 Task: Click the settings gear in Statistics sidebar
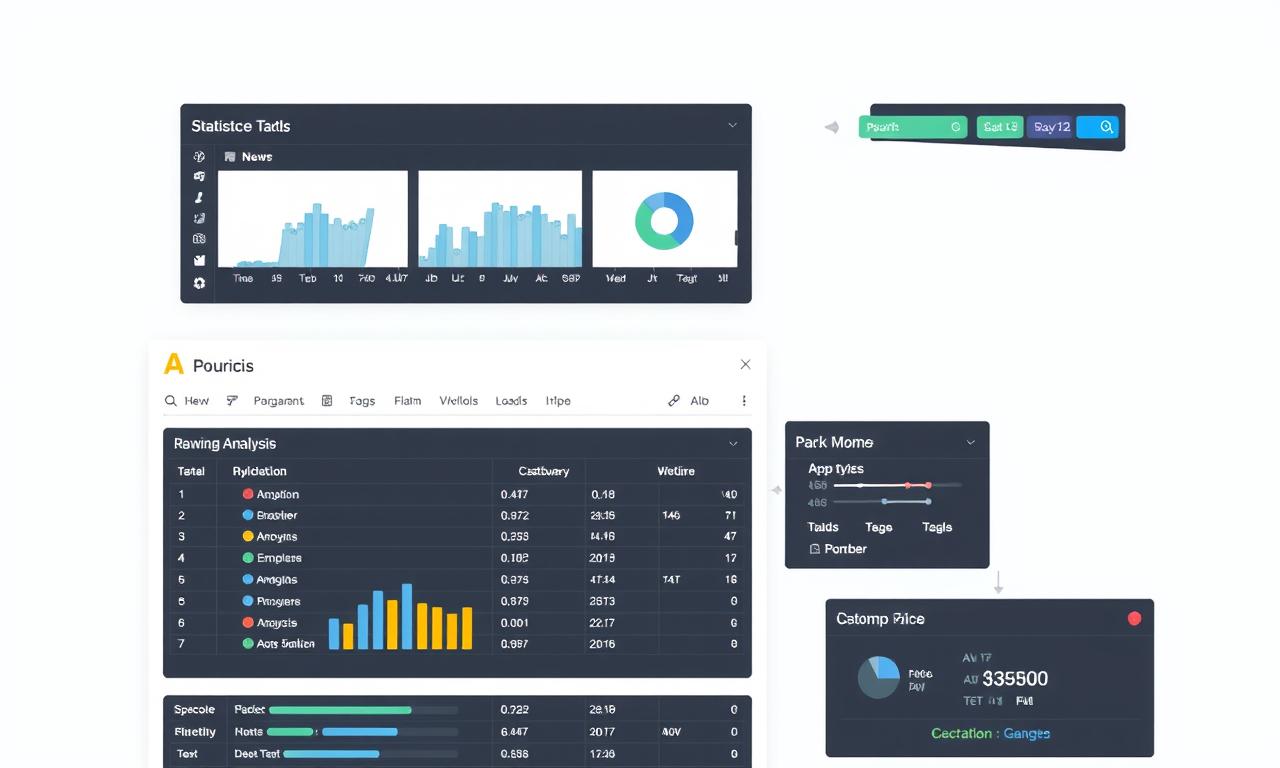pos(199,283)
